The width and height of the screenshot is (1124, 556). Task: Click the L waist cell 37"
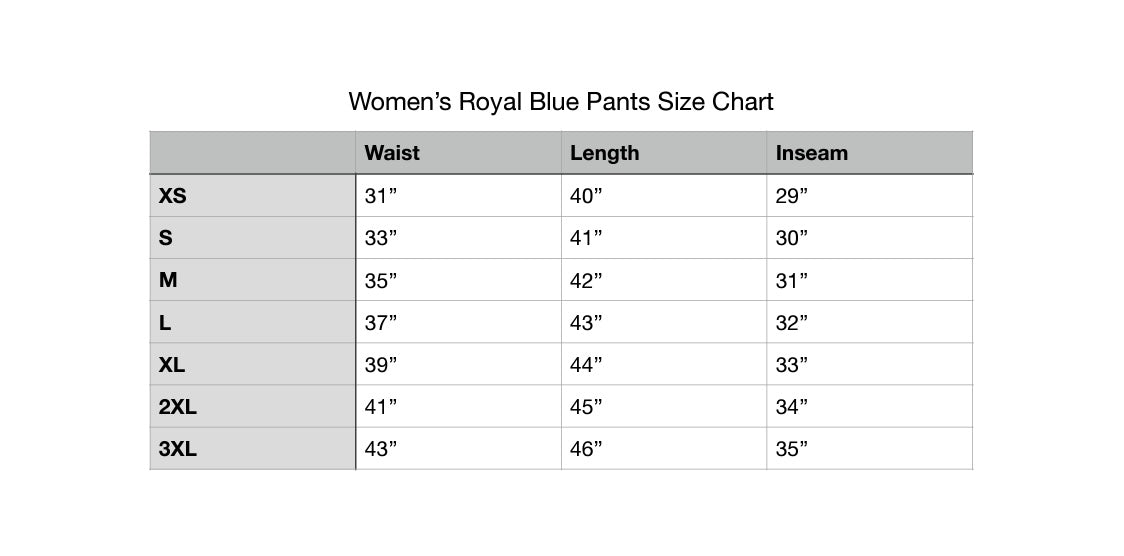[x=381, y=323]
